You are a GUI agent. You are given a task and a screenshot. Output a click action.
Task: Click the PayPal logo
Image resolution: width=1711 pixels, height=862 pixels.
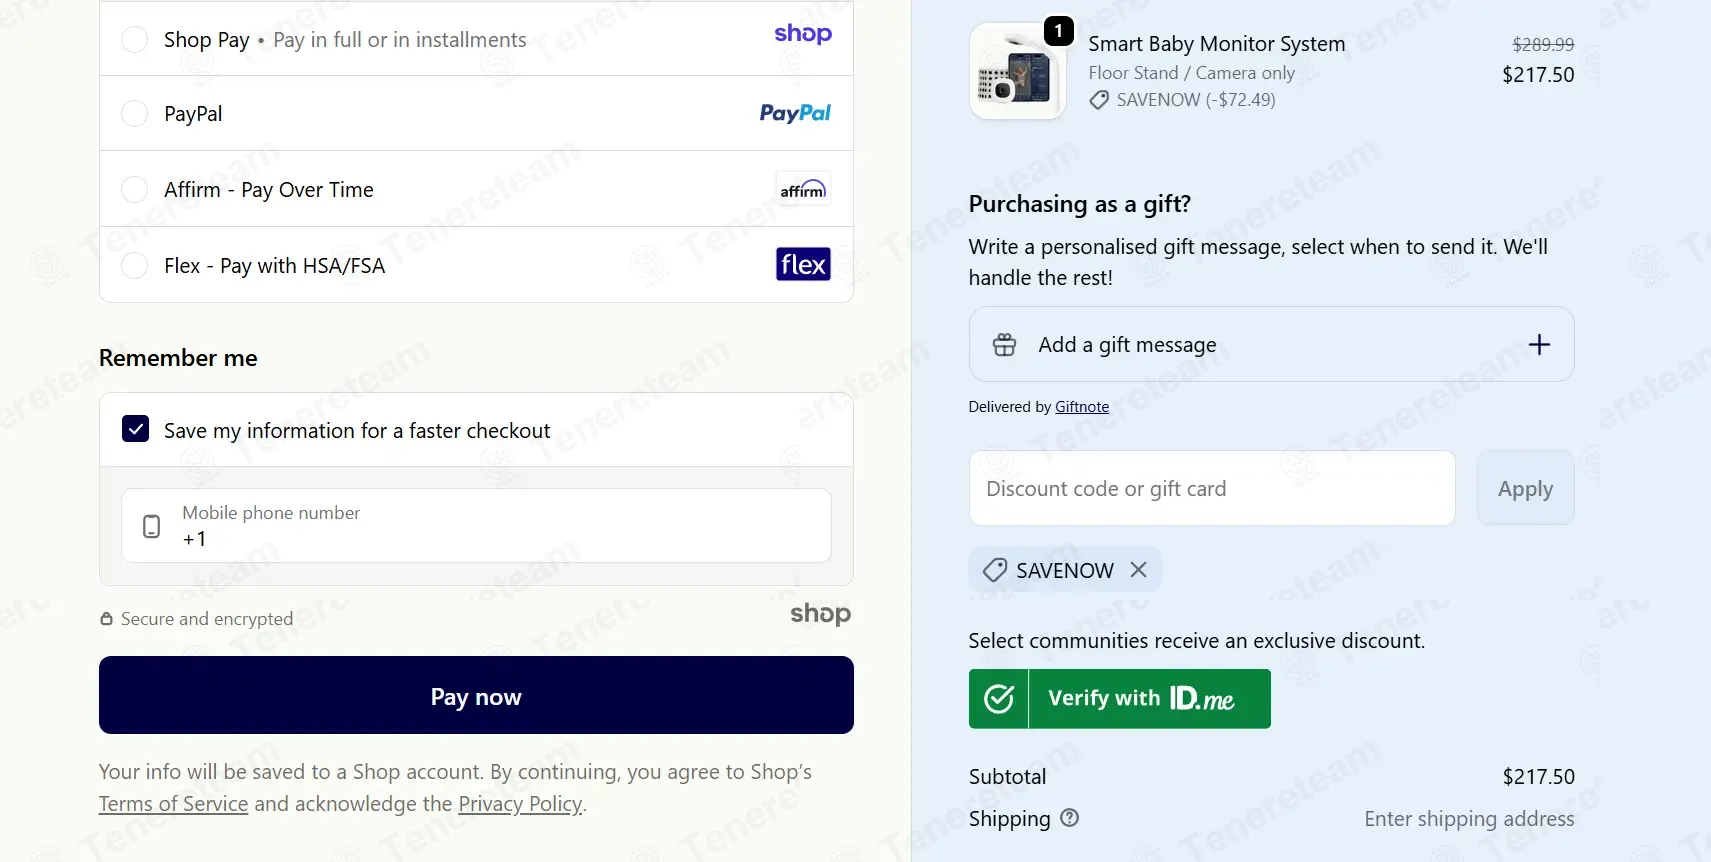coord(795,113)
